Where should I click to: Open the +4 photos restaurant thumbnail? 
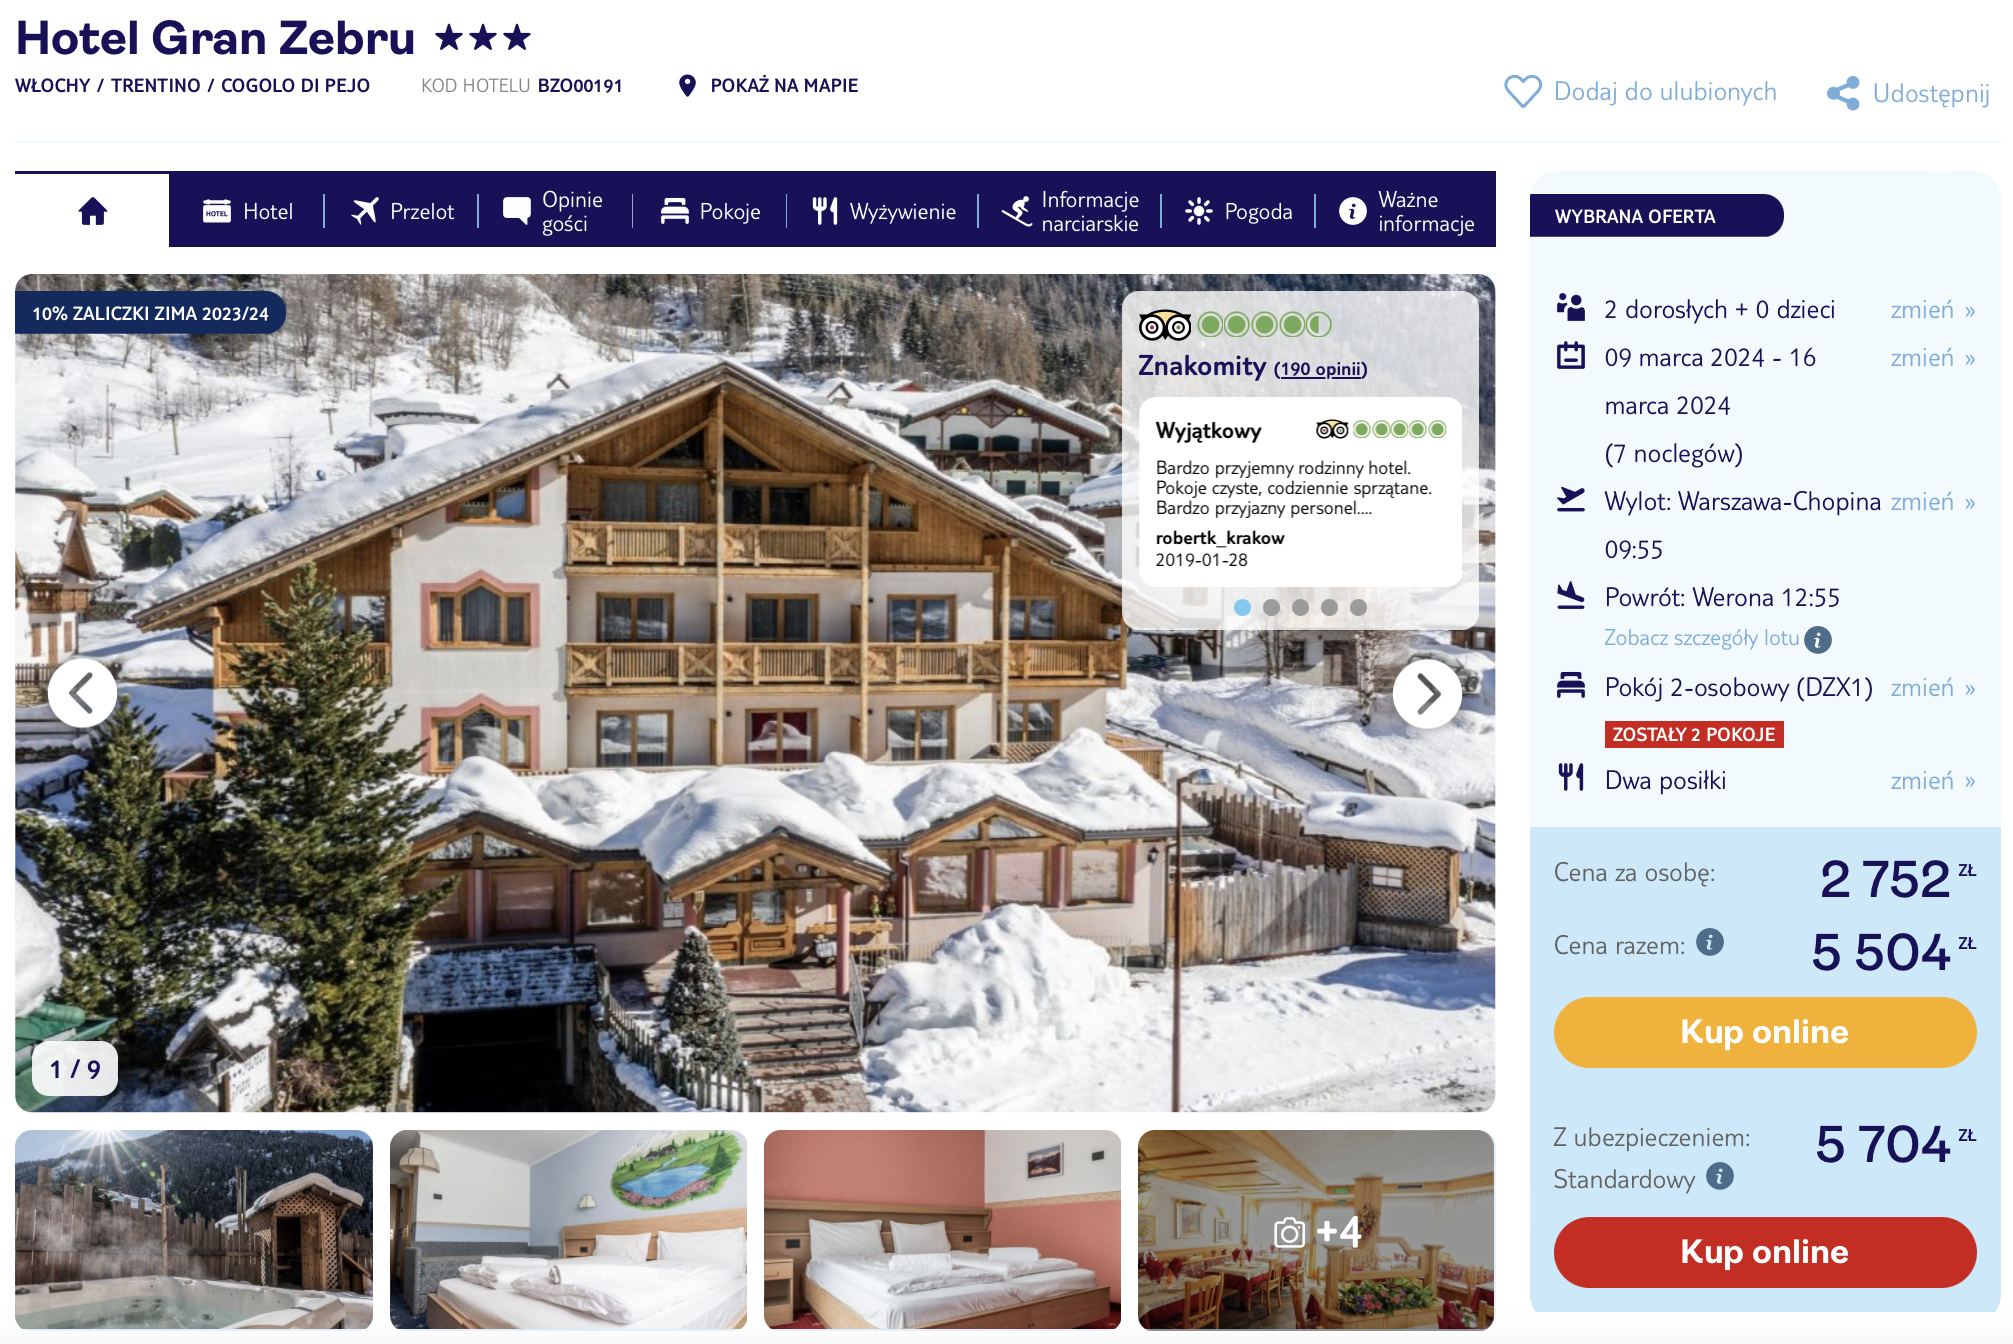point(1316,1230)
